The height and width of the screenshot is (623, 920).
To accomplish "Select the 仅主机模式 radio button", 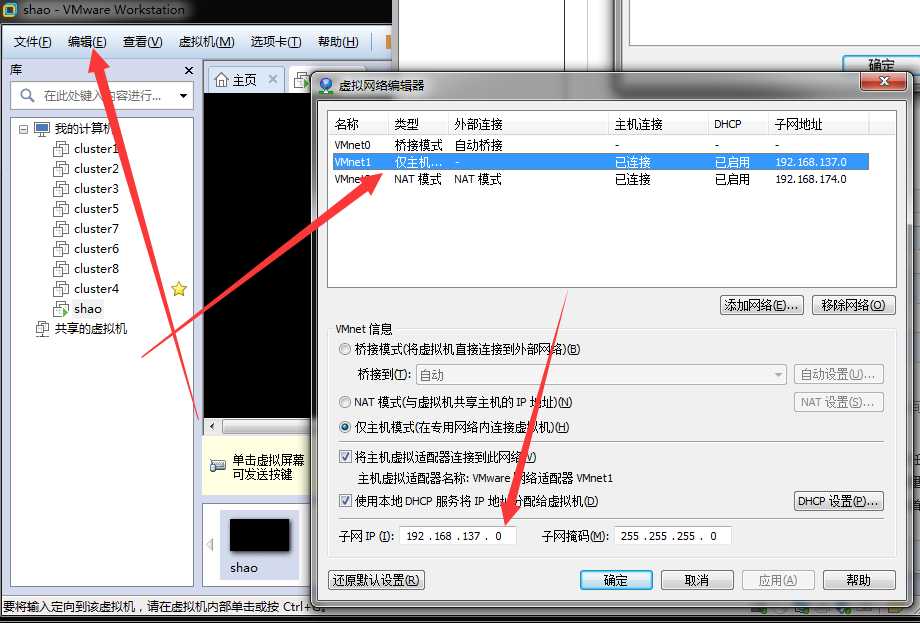I will point(345,427).
